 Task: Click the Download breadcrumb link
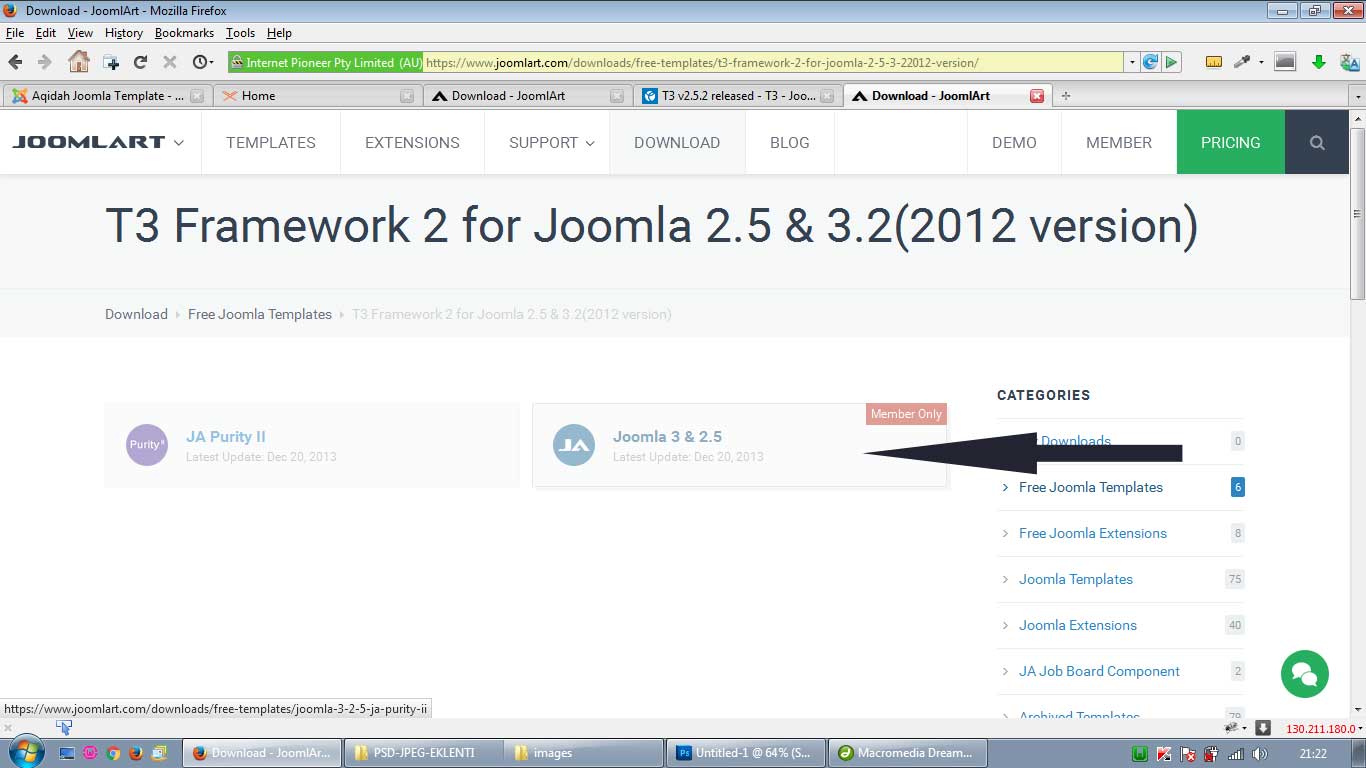coord(136,314)
